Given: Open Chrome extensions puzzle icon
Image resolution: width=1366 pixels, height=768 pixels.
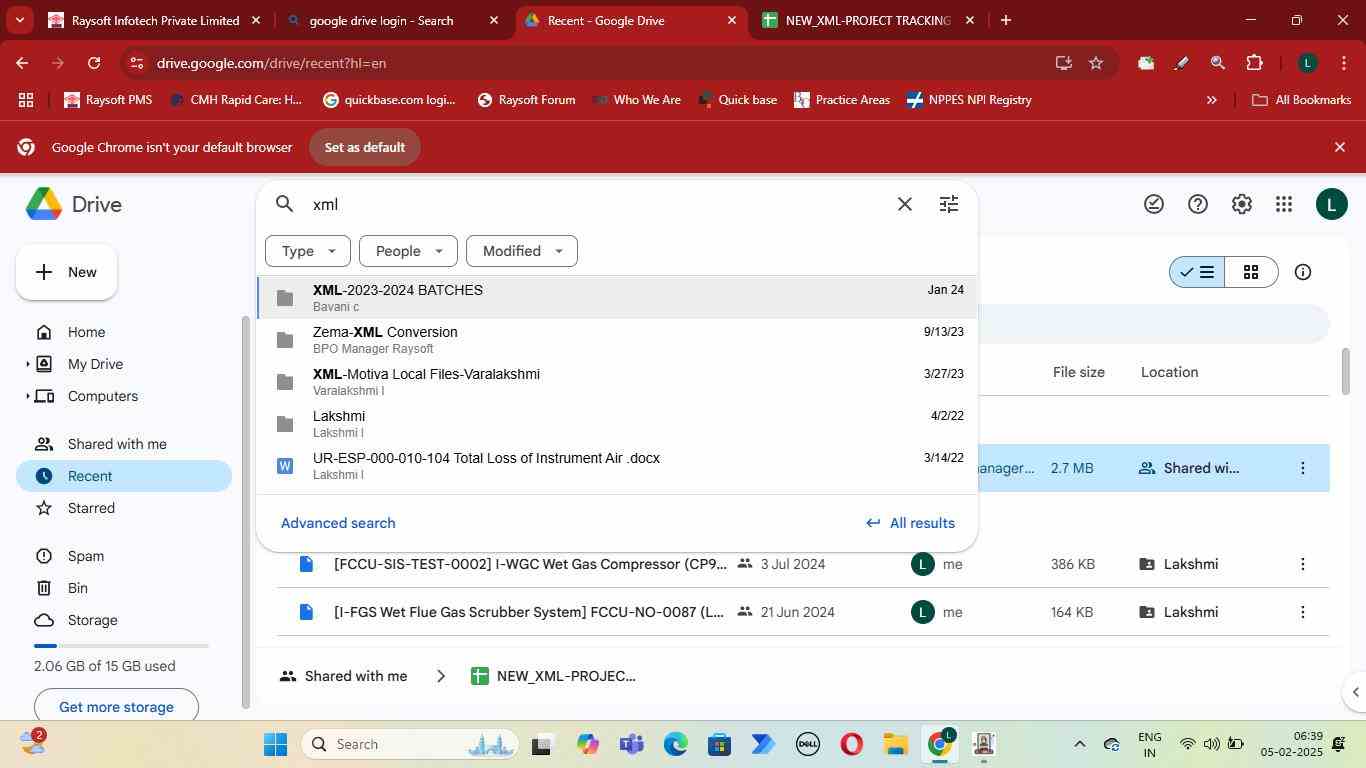Looking at the screenshot, I should [x=1254, y=63].
